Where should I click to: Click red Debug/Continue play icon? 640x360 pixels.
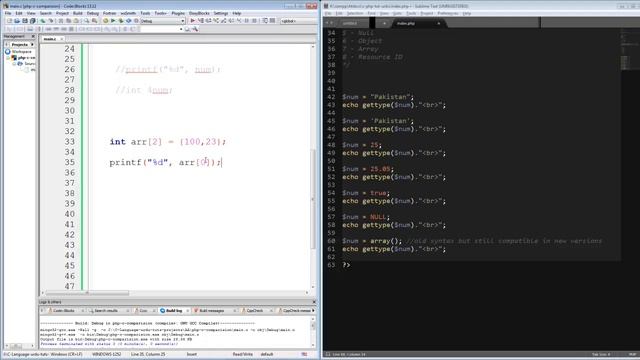[x=193, y=21]
